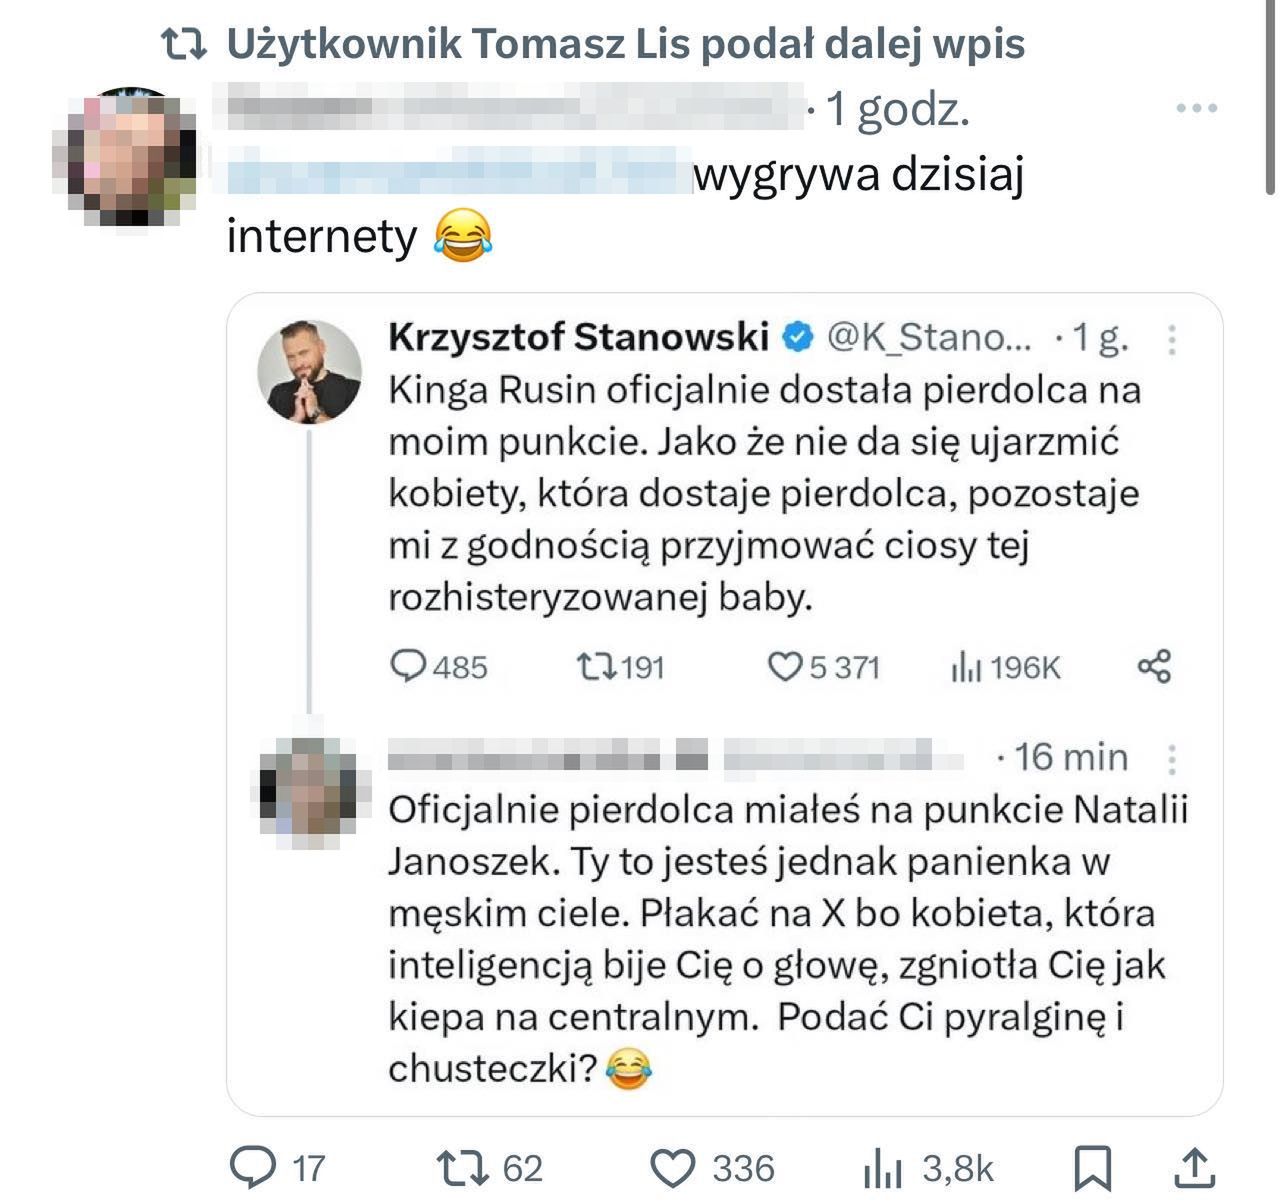This screenshot has height=1204, width=1284.
Task: Like the main post with 336 likes
Action: tap(673, 1166)
